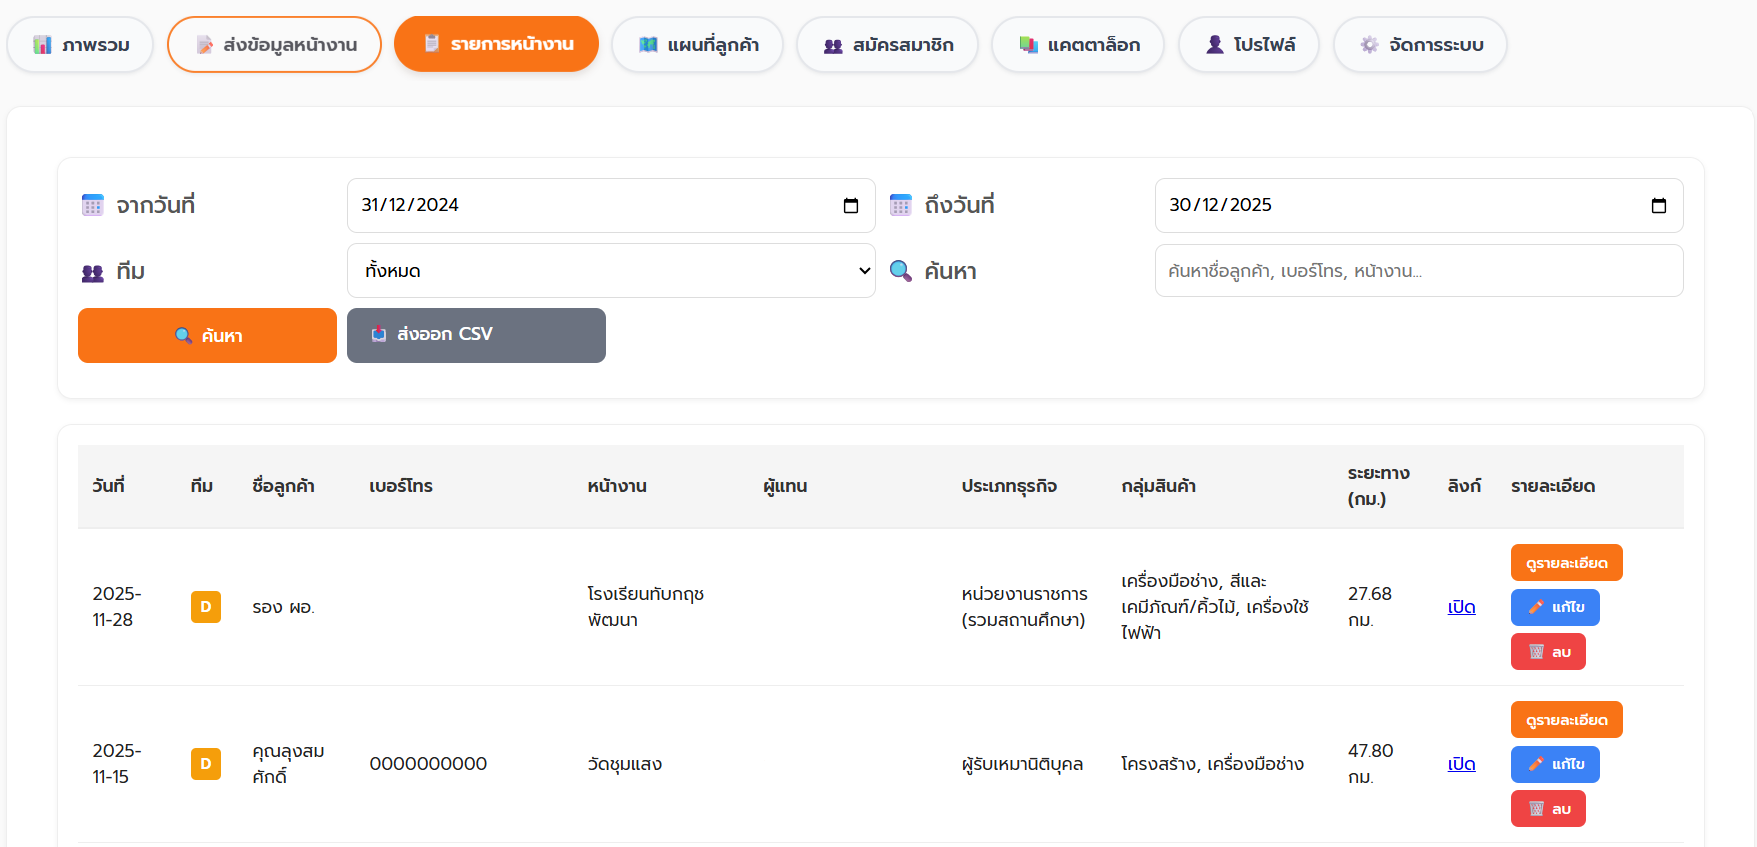
Task: Open the เปิด link for the 2025-11-28 row
Action: click(1461, 607)
